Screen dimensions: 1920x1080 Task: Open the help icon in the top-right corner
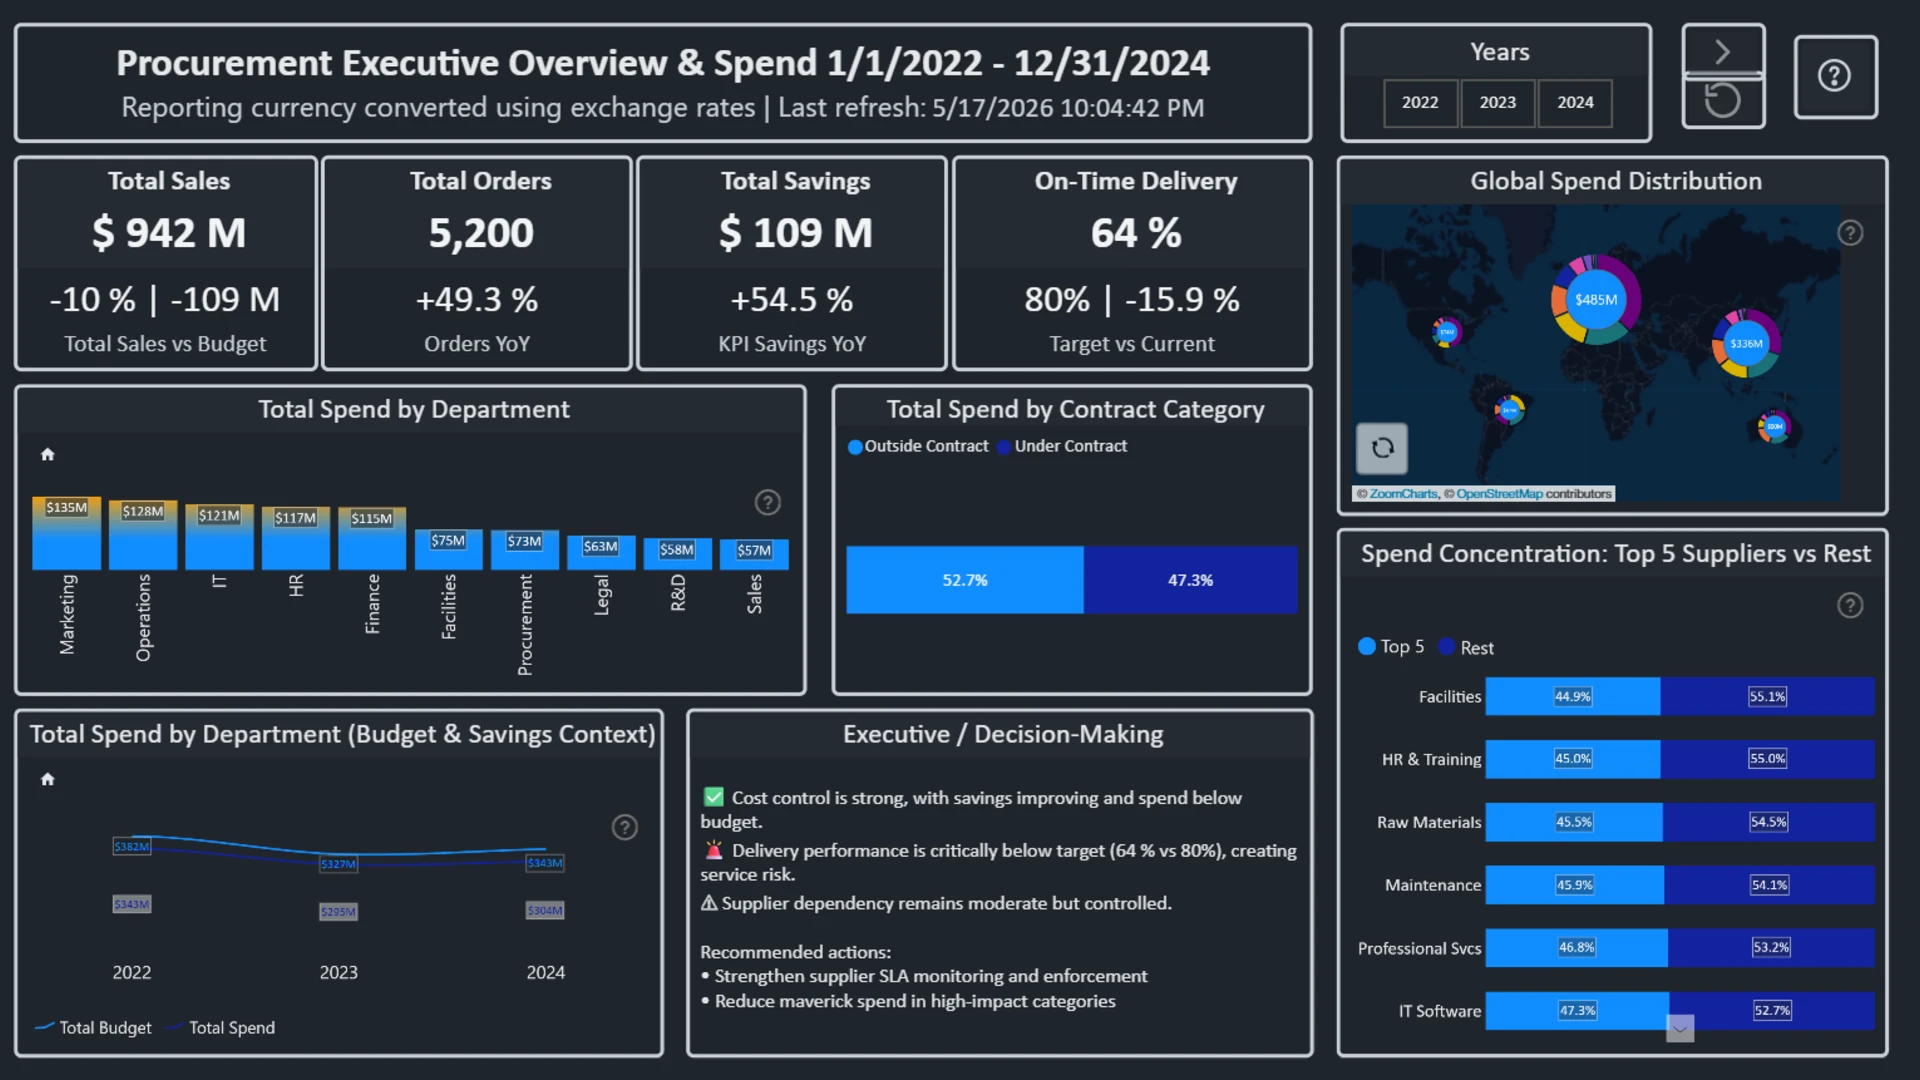(1834, 76)
